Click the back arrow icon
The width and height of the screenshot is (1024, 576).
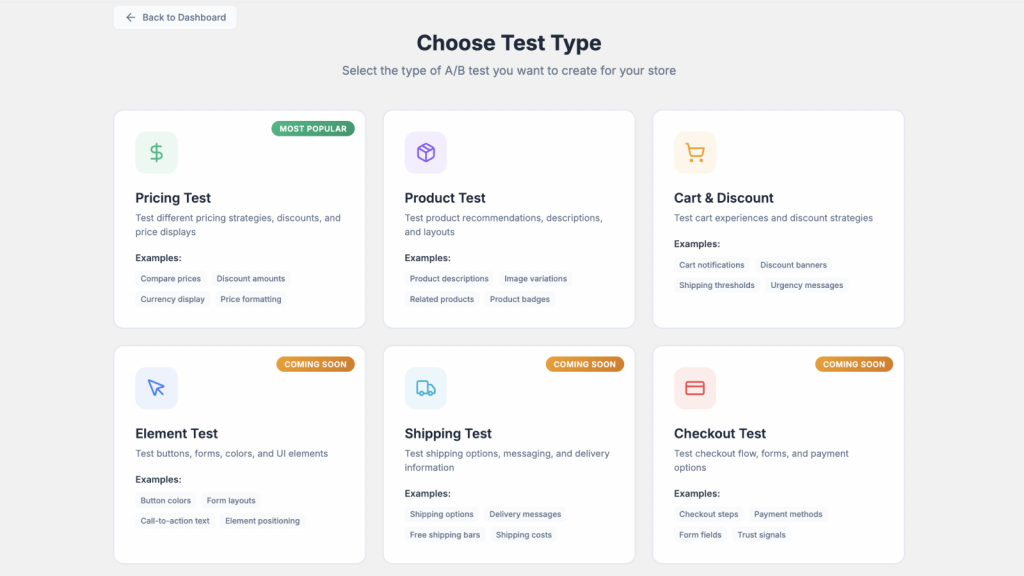tap(130, 17)
